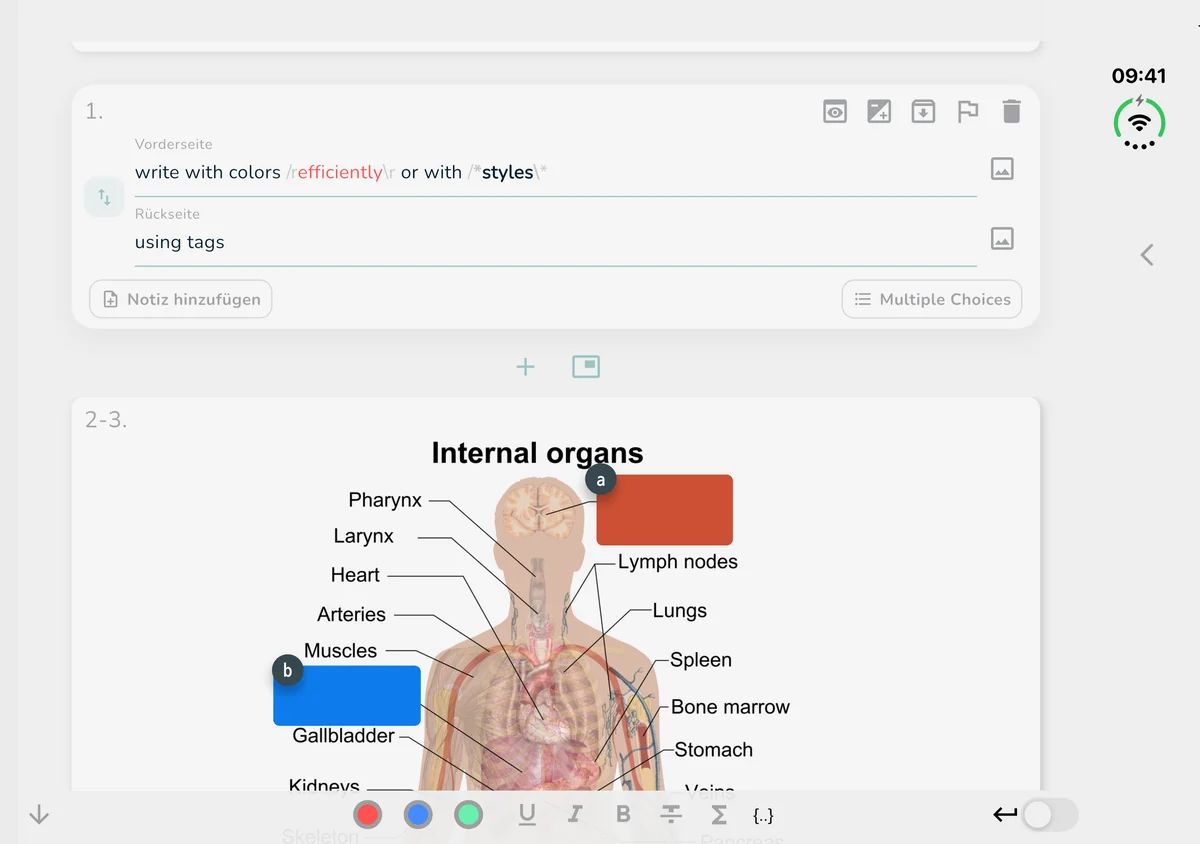This screenshot has height=844, width=1200.
Task: Select the red color swatch
Action: [368, 815]
